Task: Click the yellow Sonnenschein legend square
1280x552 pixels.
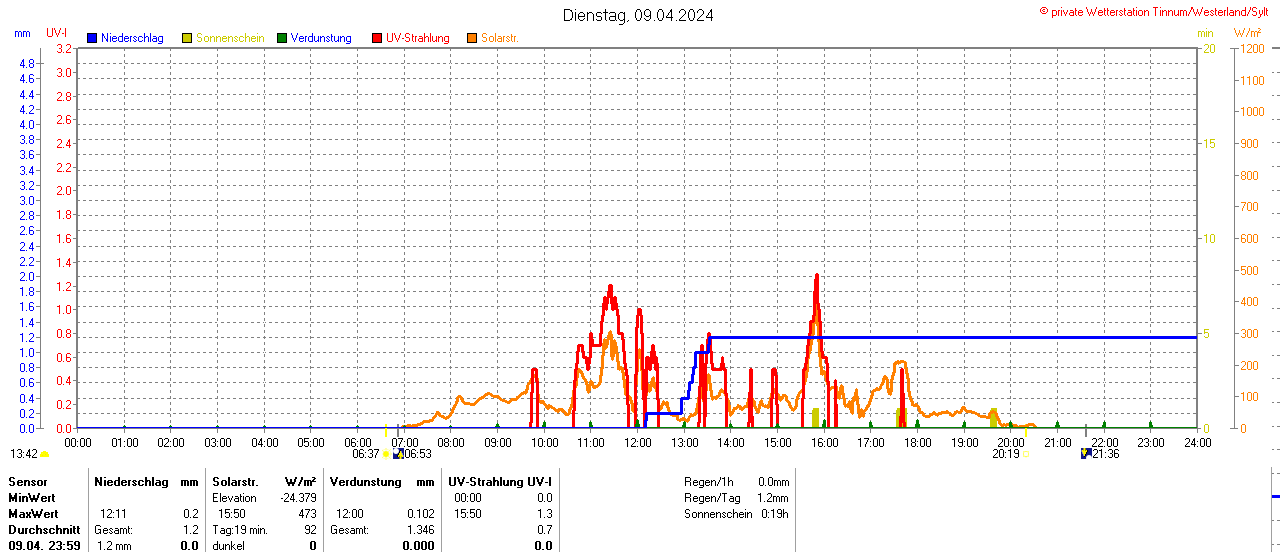Action: click(x=187, y=38)
